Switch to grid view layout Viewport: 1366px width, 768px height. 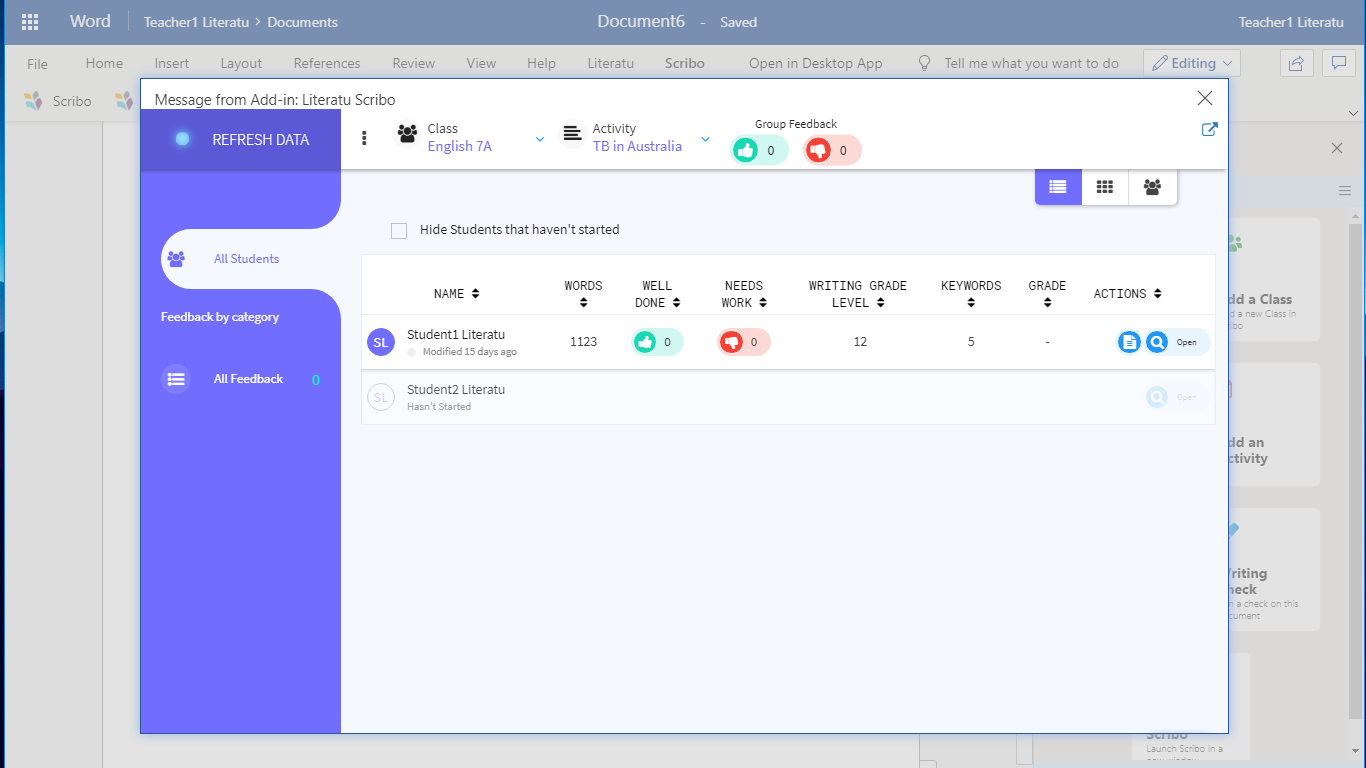pos(1105,187)
